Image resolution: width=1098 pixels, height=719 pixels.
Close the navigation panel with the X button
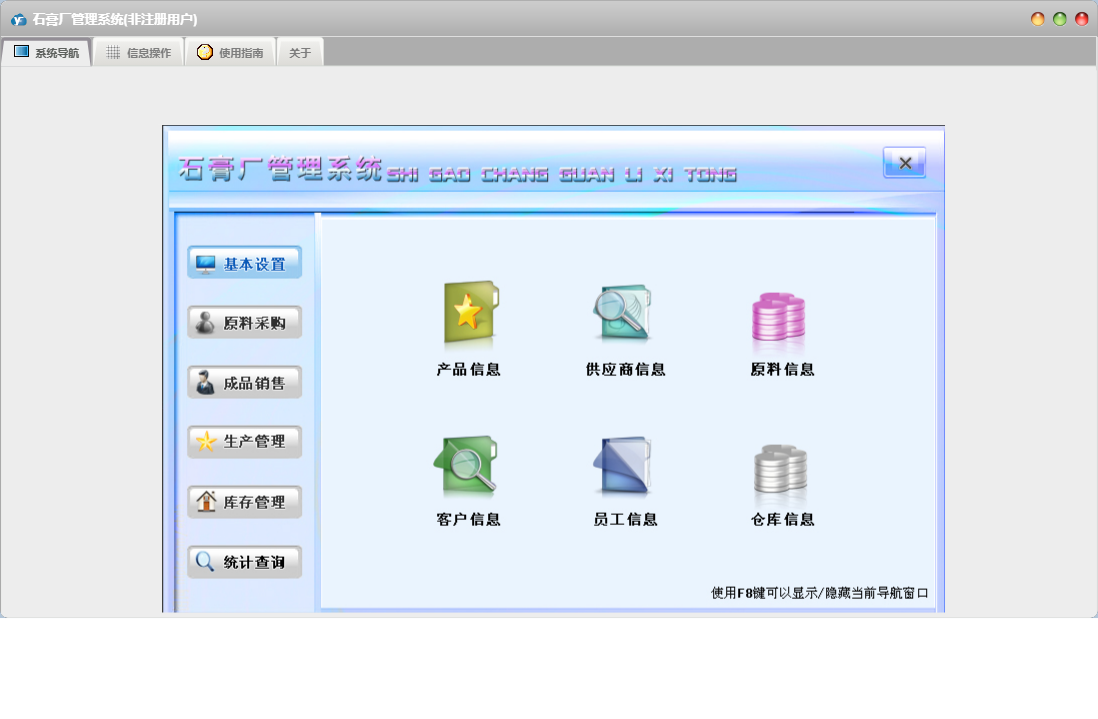905,163
